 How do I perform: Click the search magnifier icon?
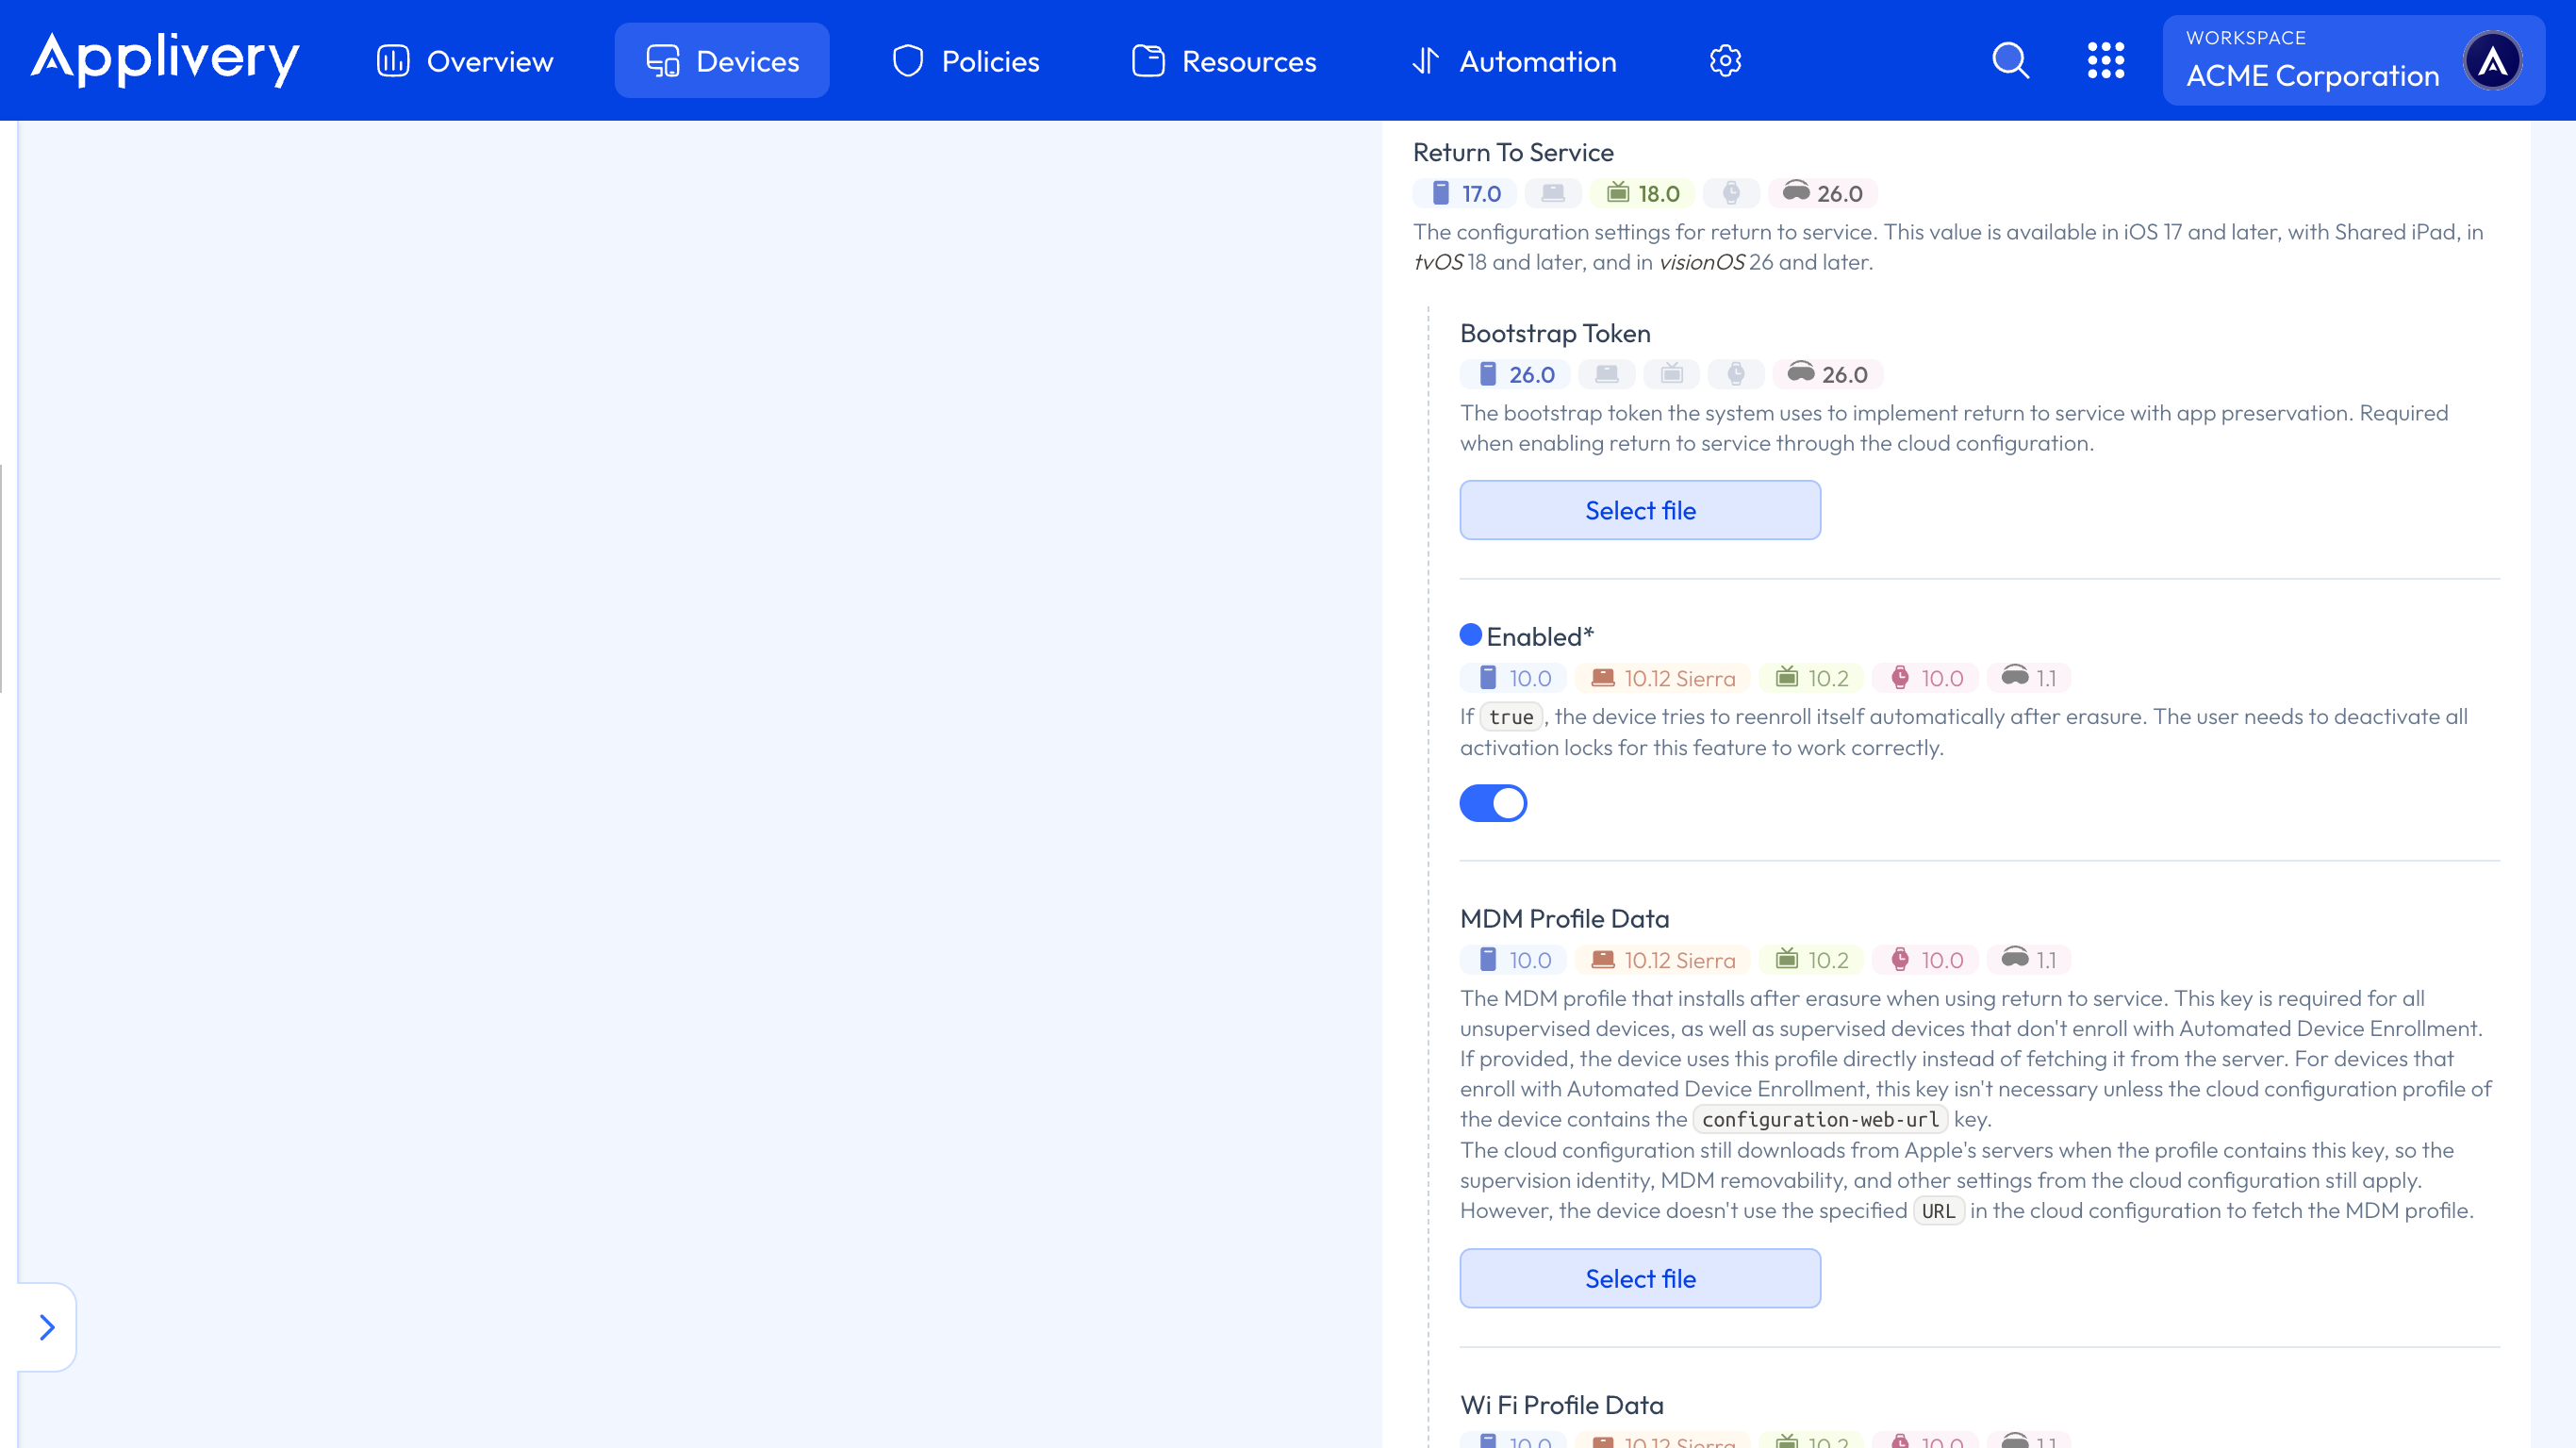coord(2010,61)
